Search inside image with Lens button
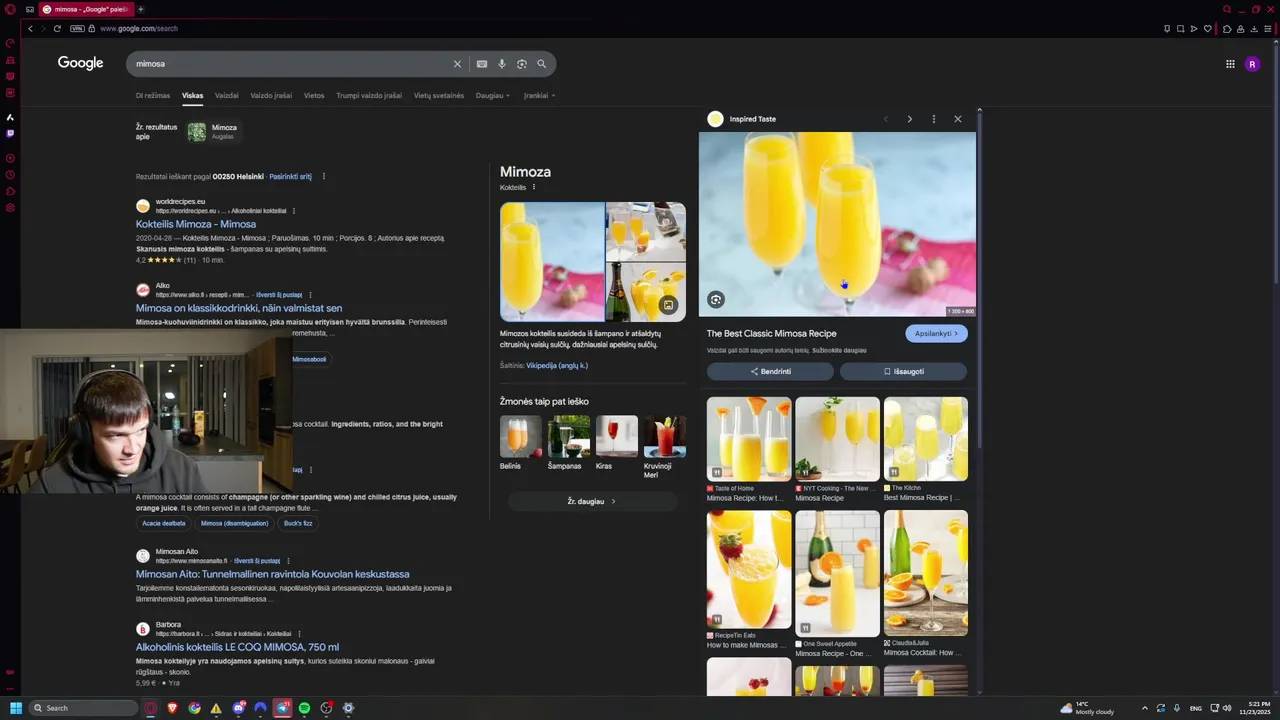This screenshot has width=1280, height=720. (716, 299)
